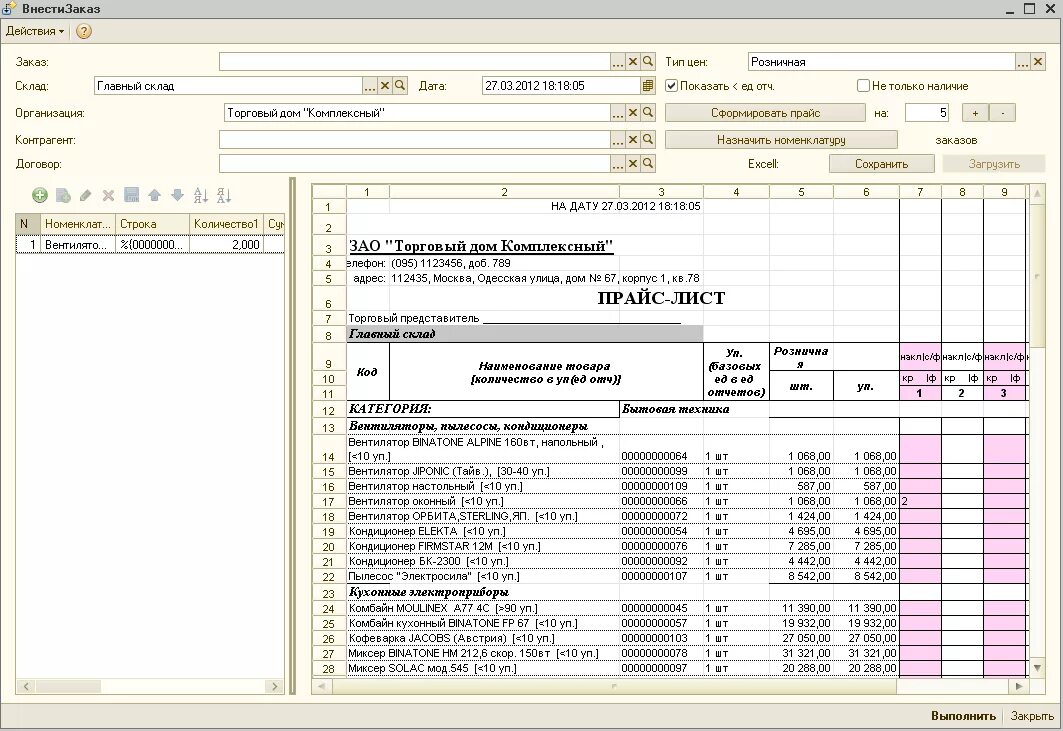Clear the Договор field

(x=633, y=163)
